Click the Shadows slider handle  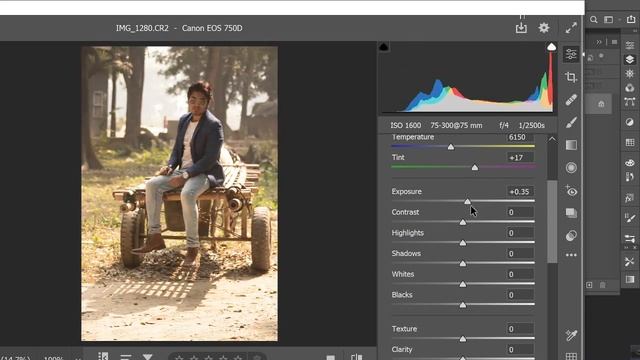click(x=462, y=264)
